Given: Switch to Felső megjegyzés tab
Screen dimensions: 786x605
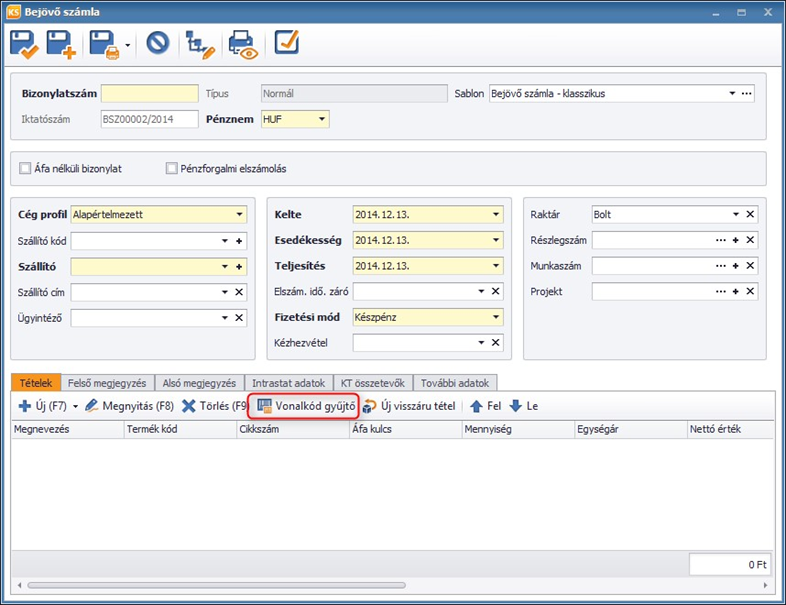Looking at the screenshot, I should click(107, 383).
